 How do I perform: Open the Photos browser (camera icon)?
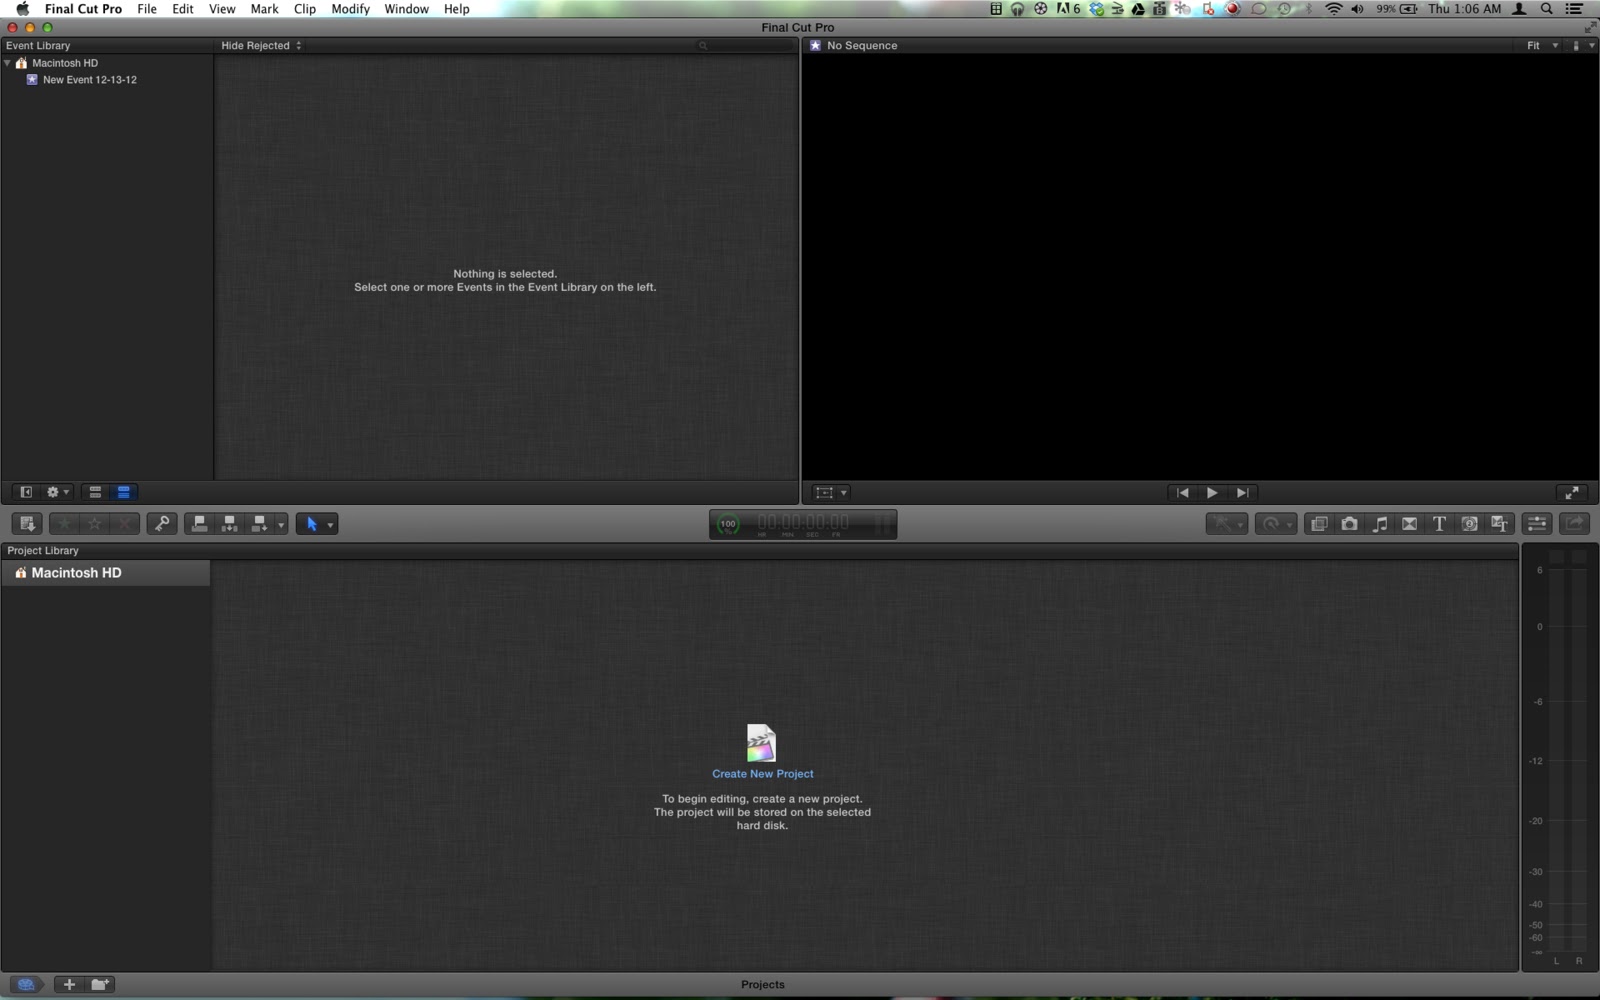coord(1349,524)
